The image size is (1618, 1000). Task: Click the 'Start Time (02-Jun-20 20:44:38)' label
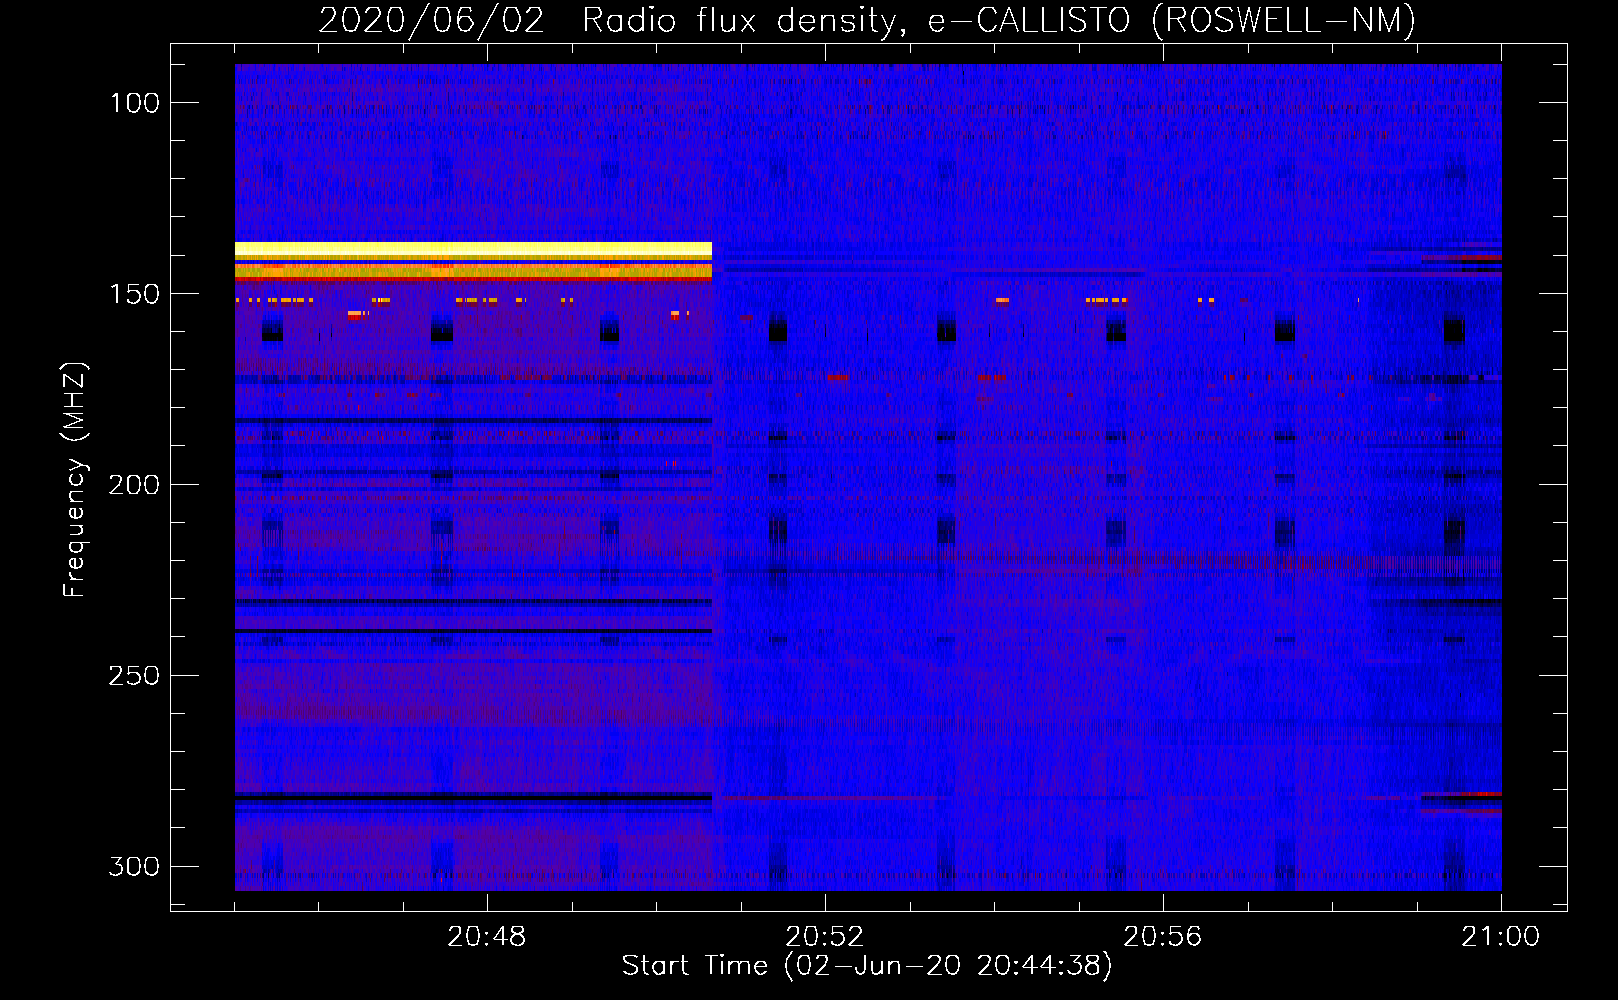click(867, 966)
